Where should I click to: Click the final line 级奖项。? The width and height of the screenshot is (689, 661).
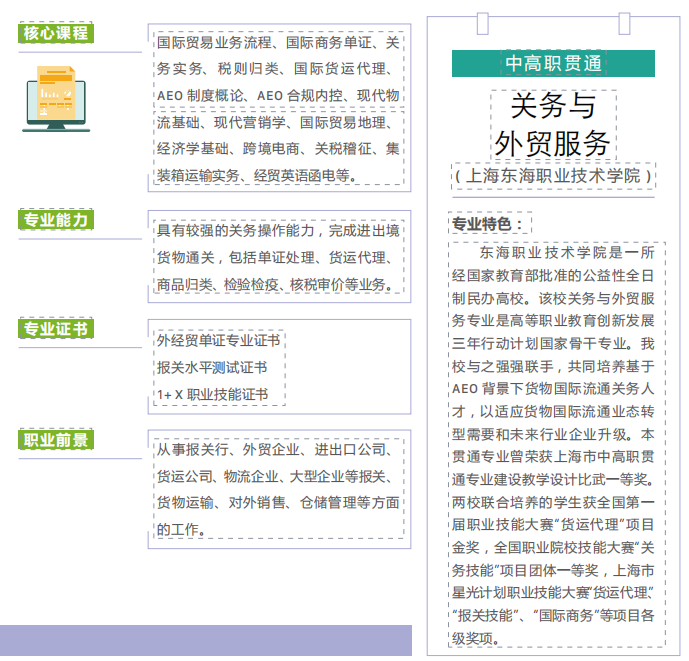(x=476, y=638)
